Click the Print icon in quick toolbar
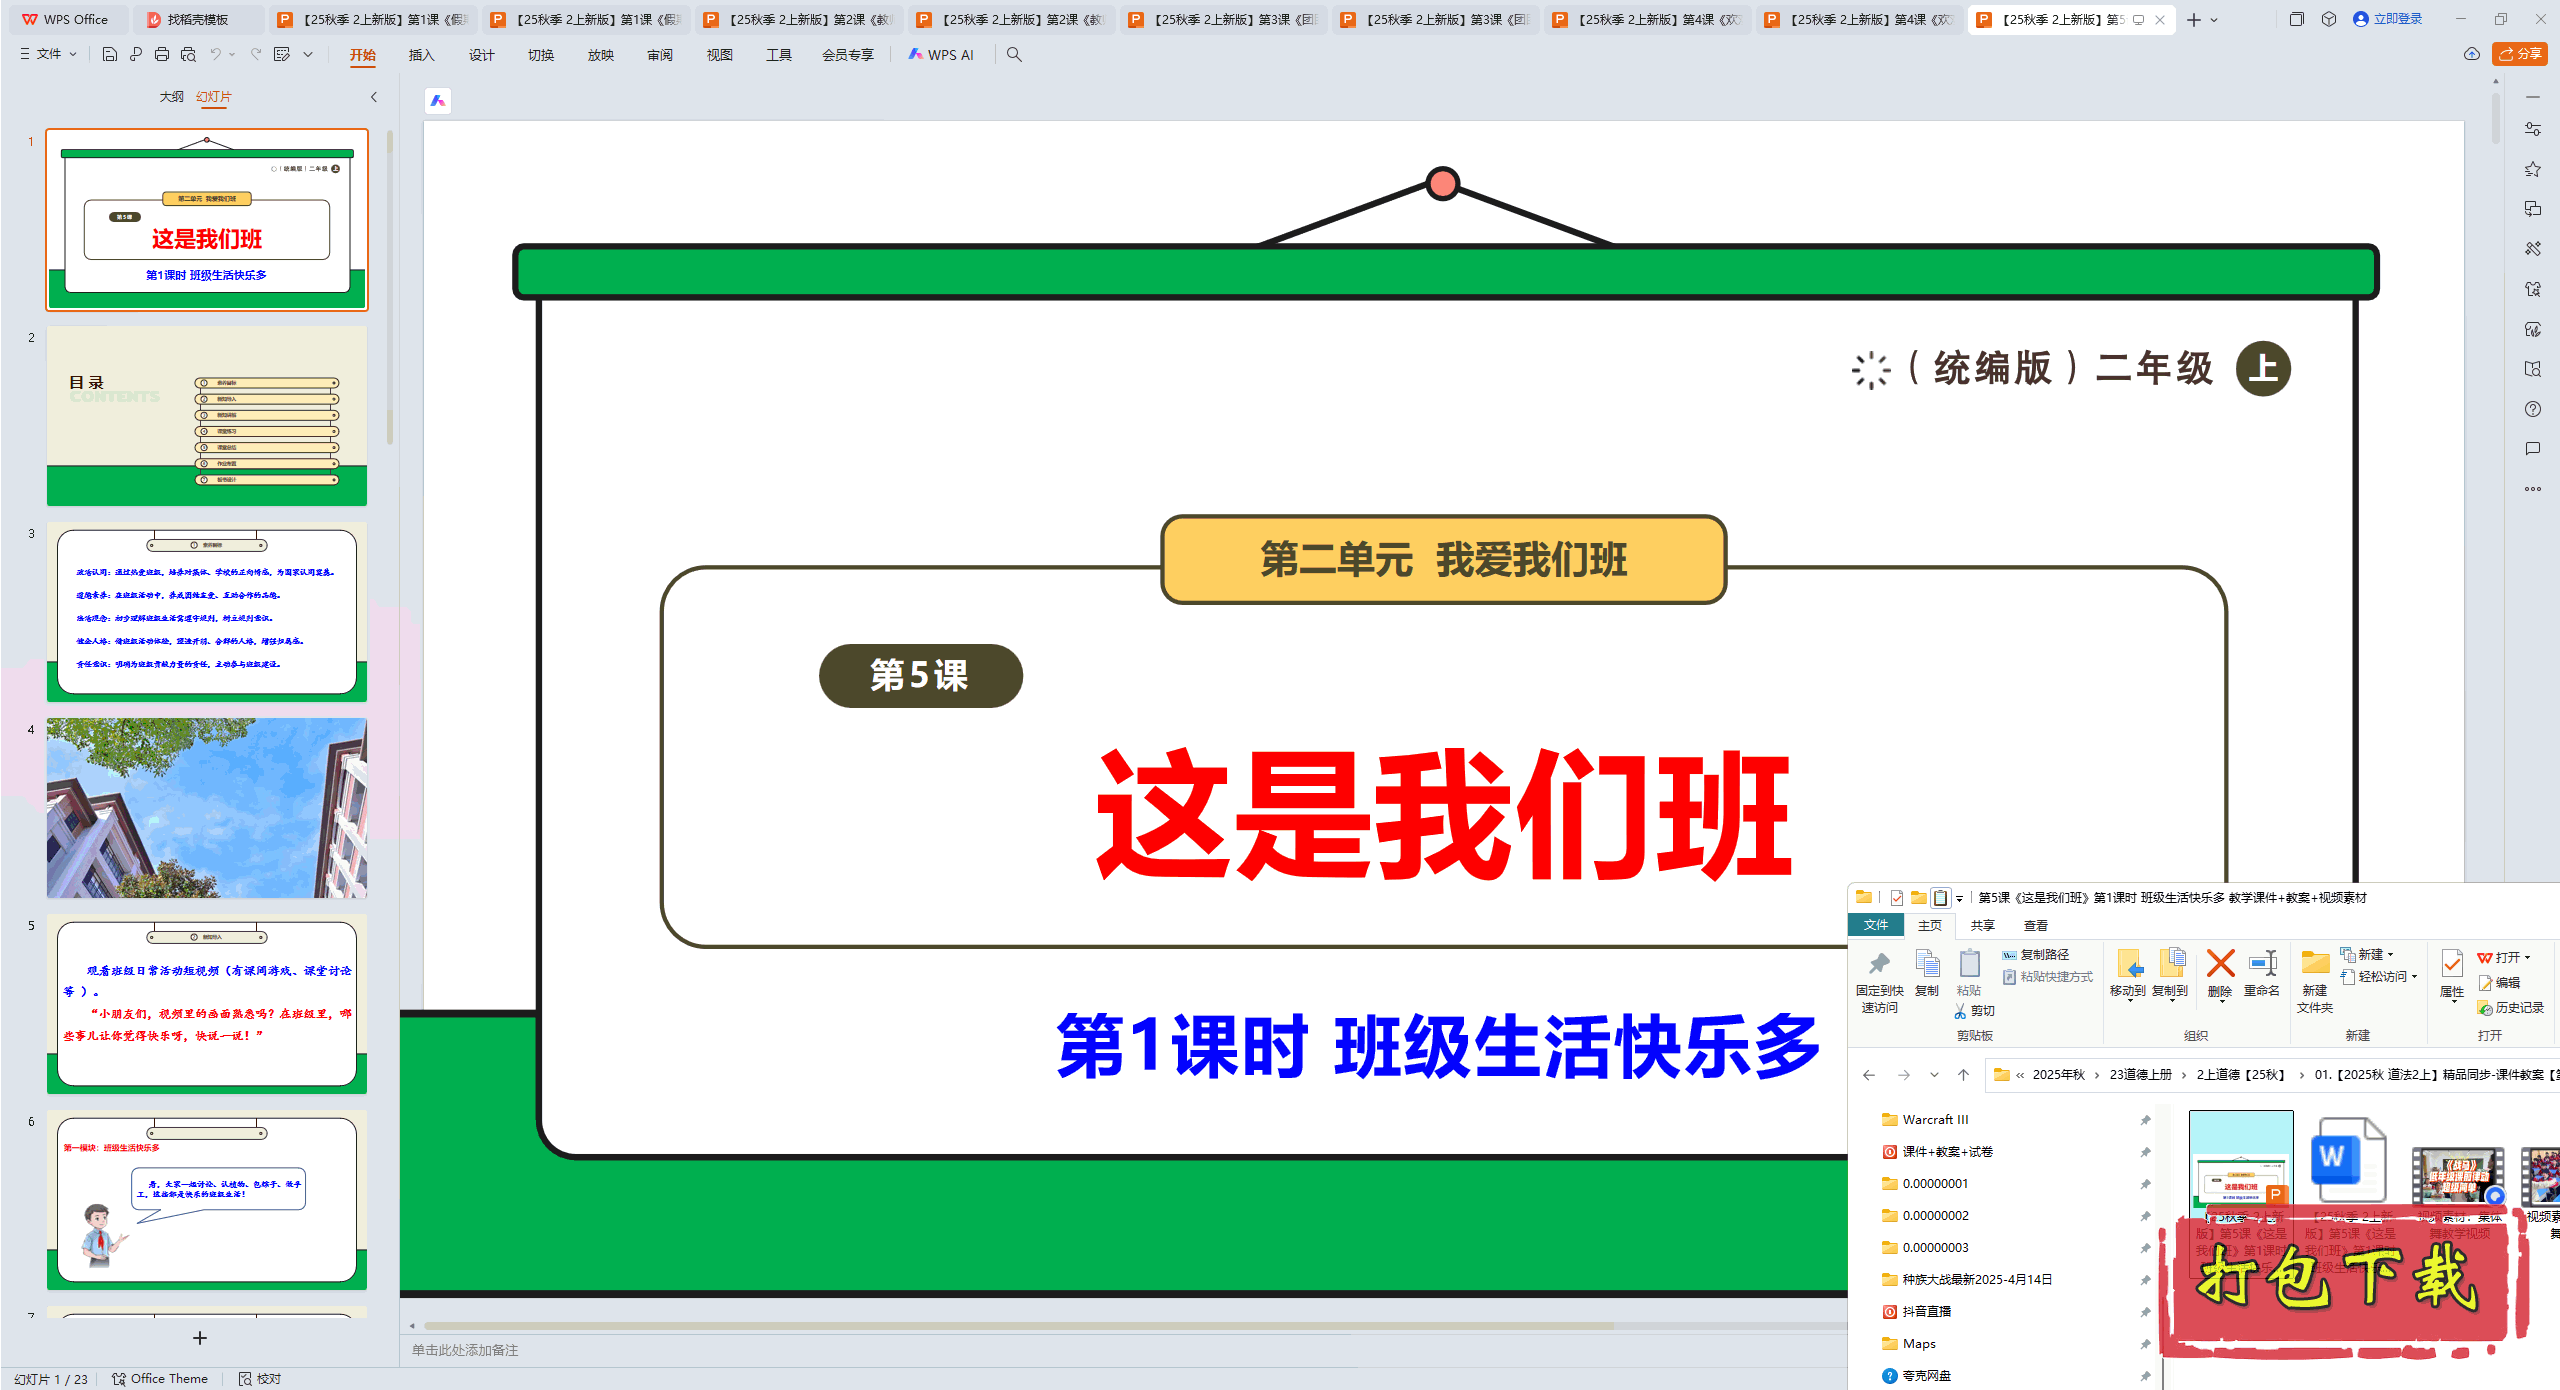2560x1390 pixels. point(162,55)
